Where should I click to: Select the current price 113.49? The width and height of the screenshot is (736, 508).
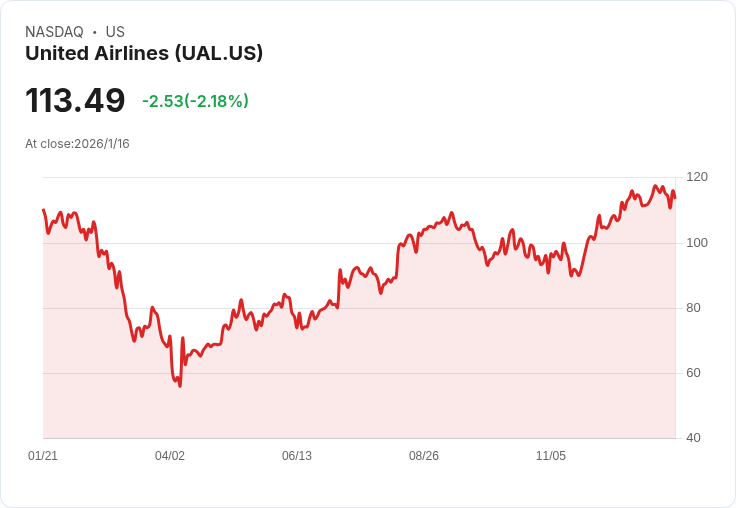coord(75,100)
